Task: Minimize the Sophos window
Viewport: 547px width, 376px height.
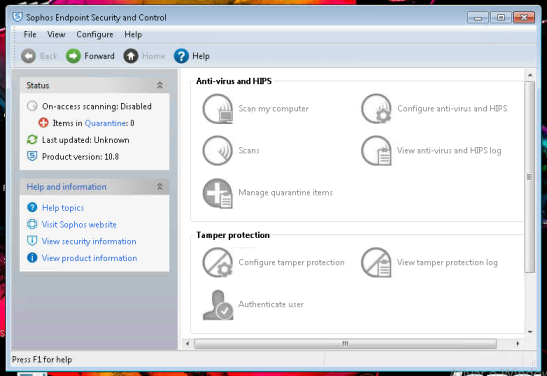Action: (x=478, y=17)
